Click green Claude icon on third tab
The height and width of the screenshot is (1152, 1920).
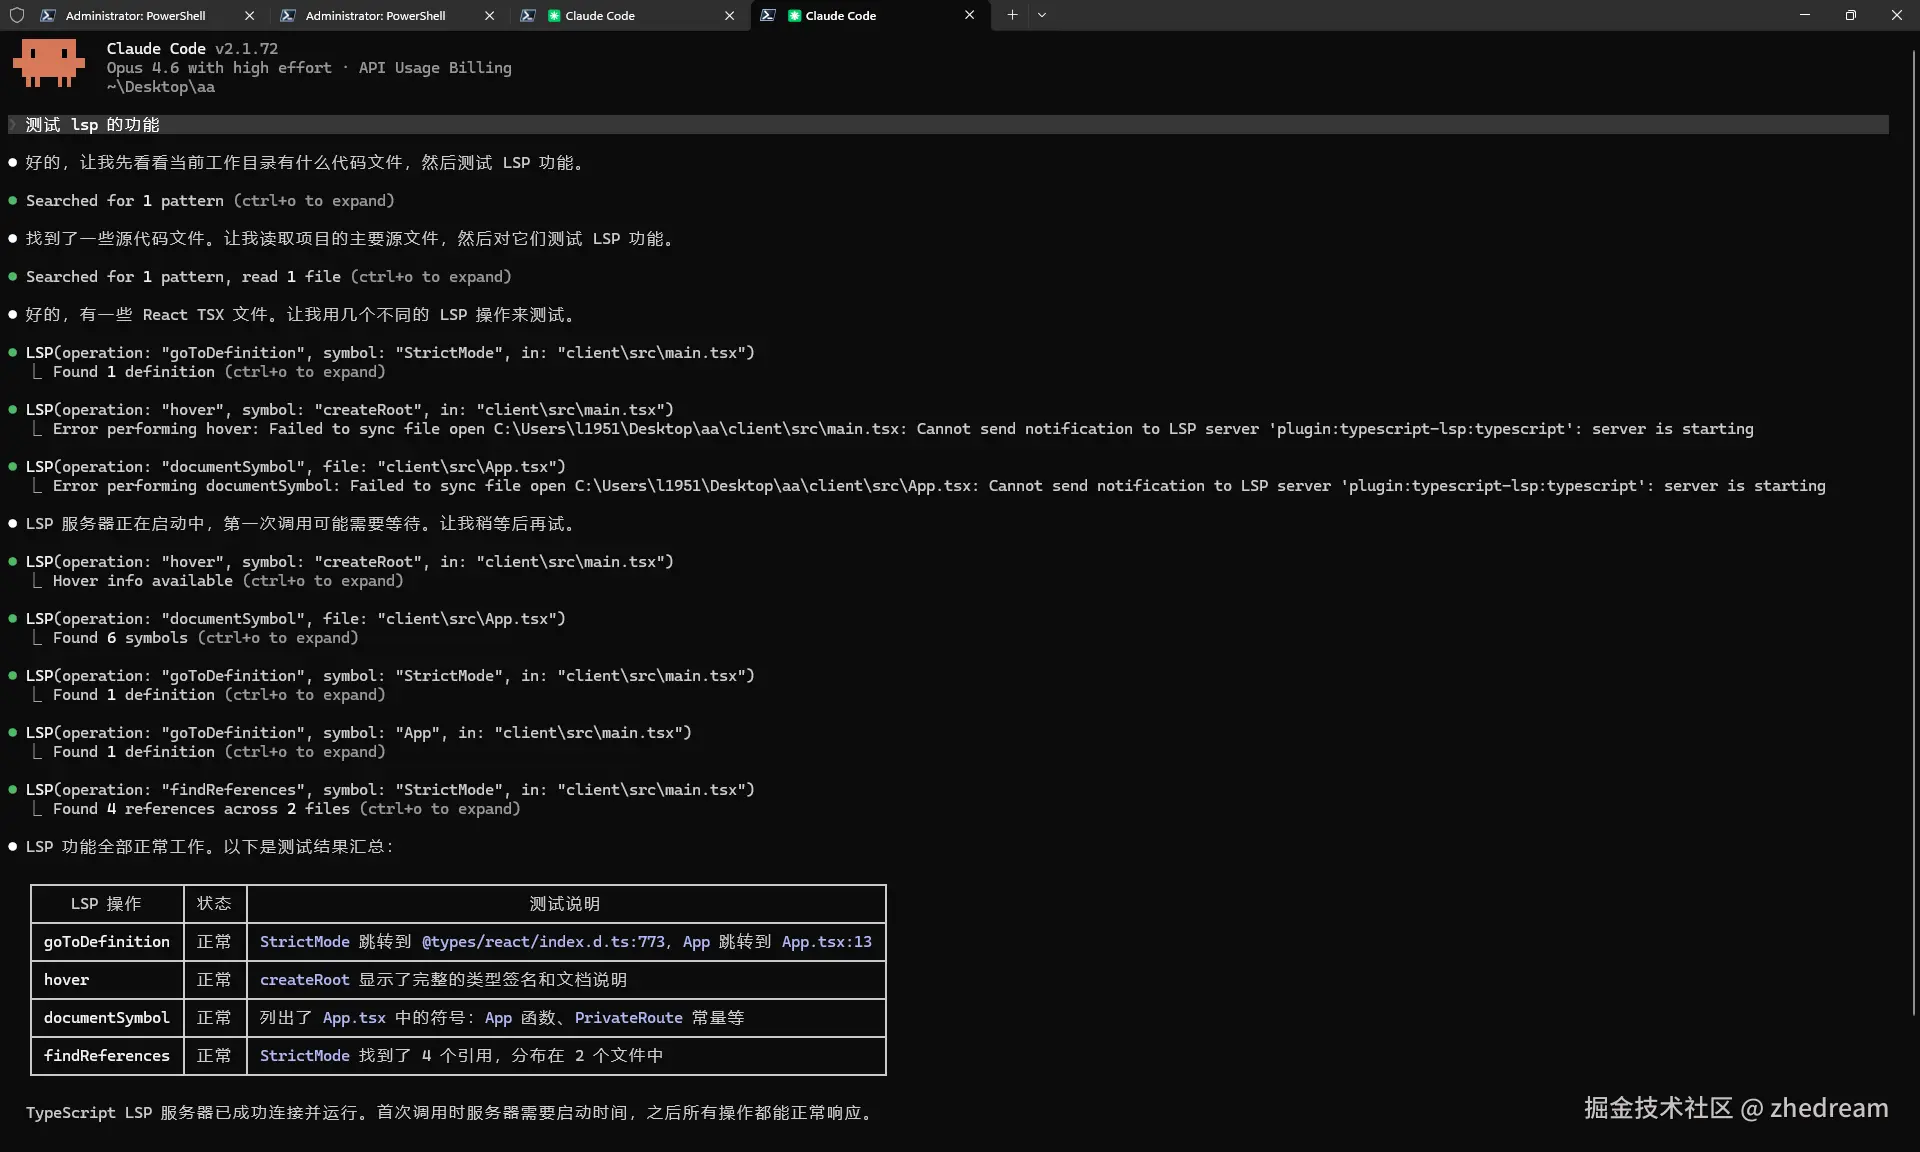[x=553, y=16]
